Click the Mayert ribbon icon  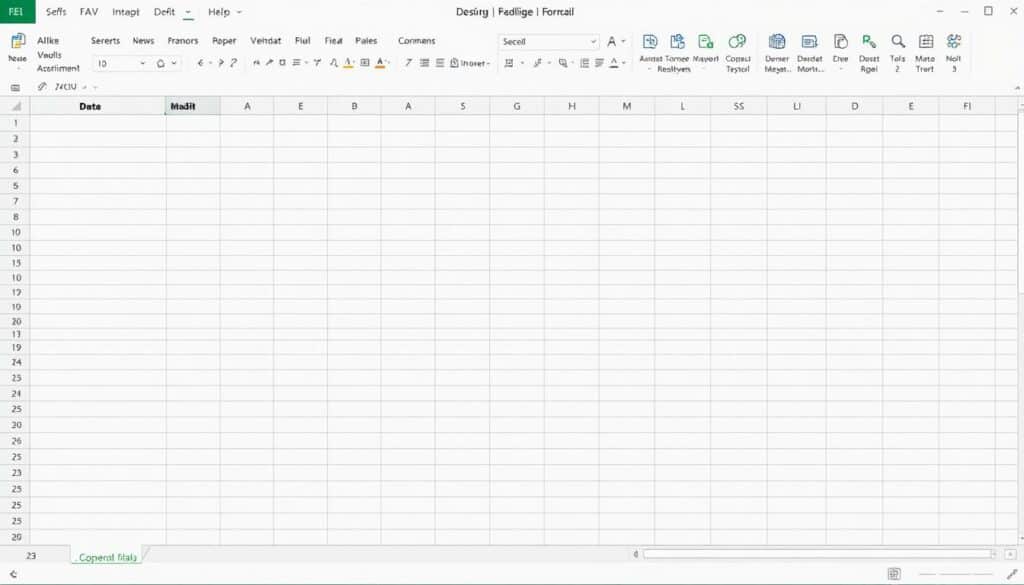pyautogui.click(x=705, y=42)
